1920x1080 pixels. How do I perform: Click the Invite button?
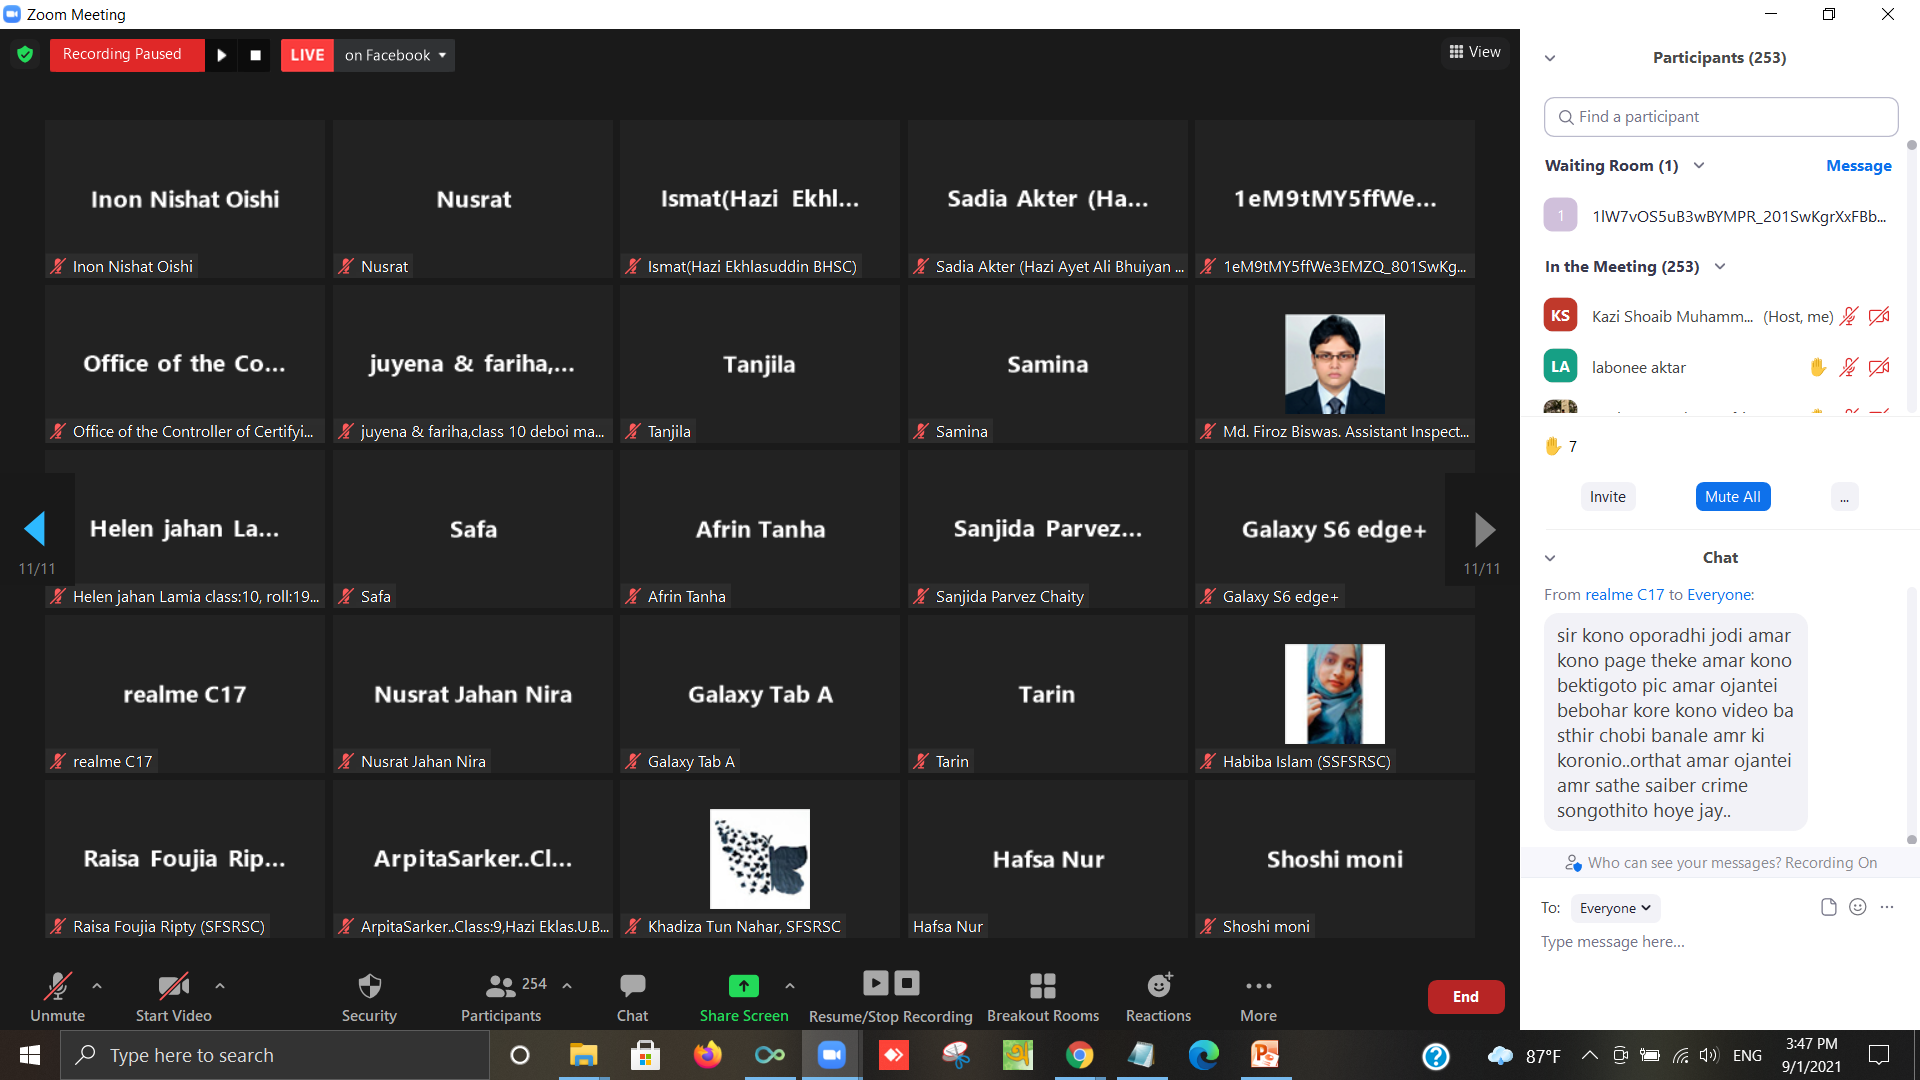[1608, 497]
